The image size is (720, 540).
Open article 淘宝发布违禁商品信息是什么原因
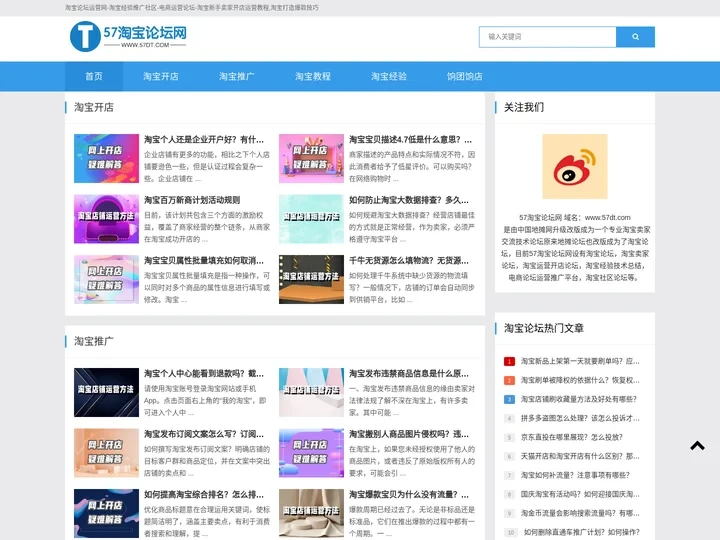click(409, 374)
